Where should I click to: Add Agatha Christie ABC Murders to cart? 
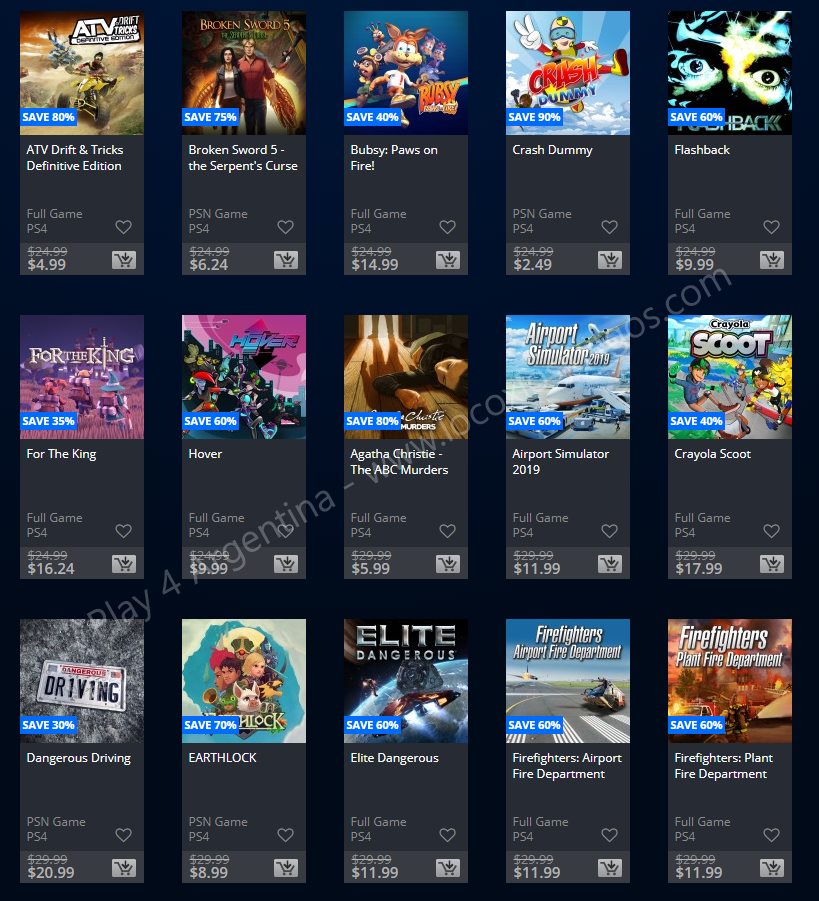pyautogui.click(x=448, y=564)
